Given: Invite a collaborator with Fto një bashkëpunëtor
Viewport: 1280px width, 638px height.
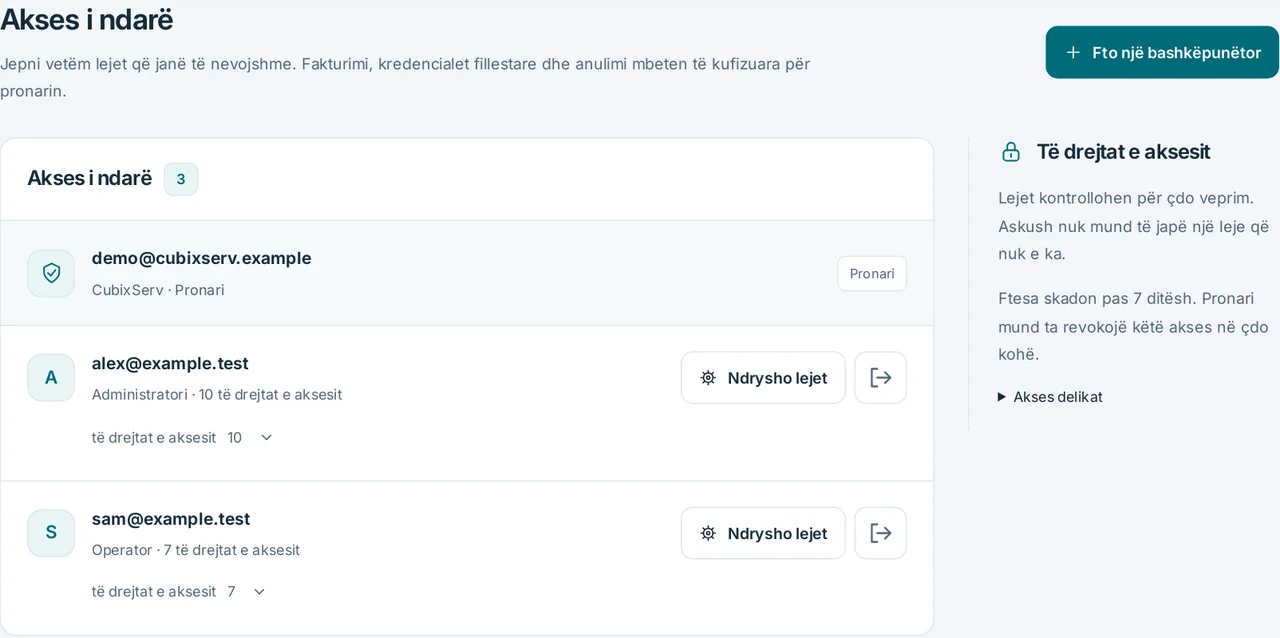Looking at the screenshot, I should click(1162, 52).
